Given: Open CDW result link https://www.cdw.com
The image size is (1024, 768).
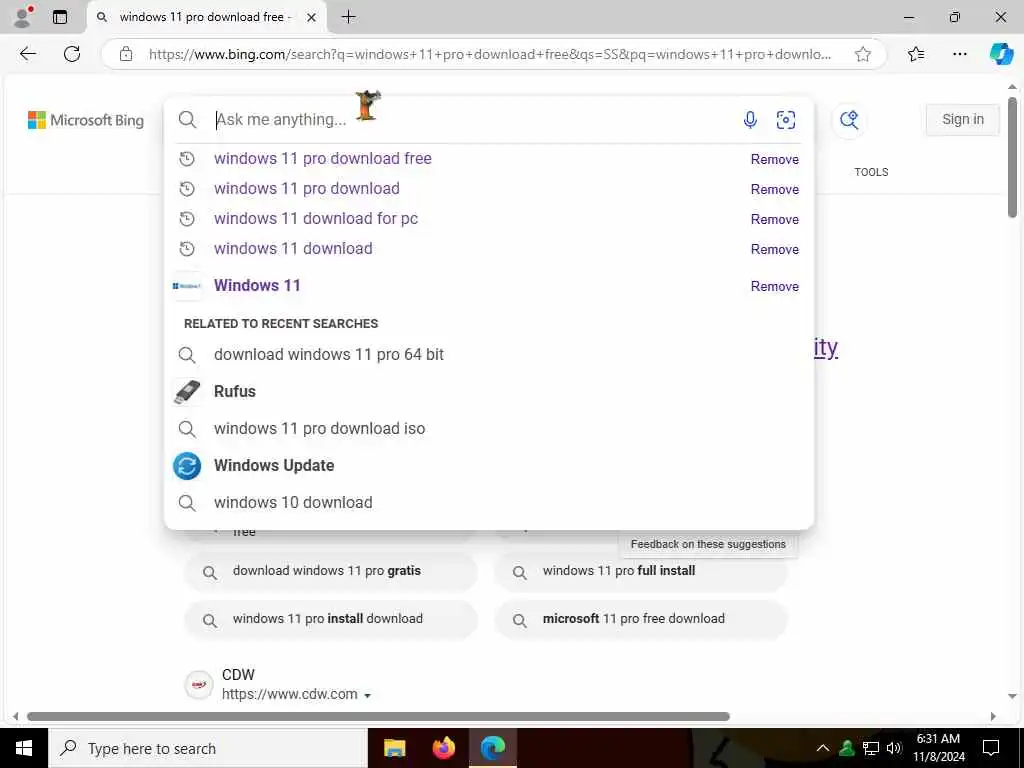Looking at the screenshot, I should (x=289, y=695).
